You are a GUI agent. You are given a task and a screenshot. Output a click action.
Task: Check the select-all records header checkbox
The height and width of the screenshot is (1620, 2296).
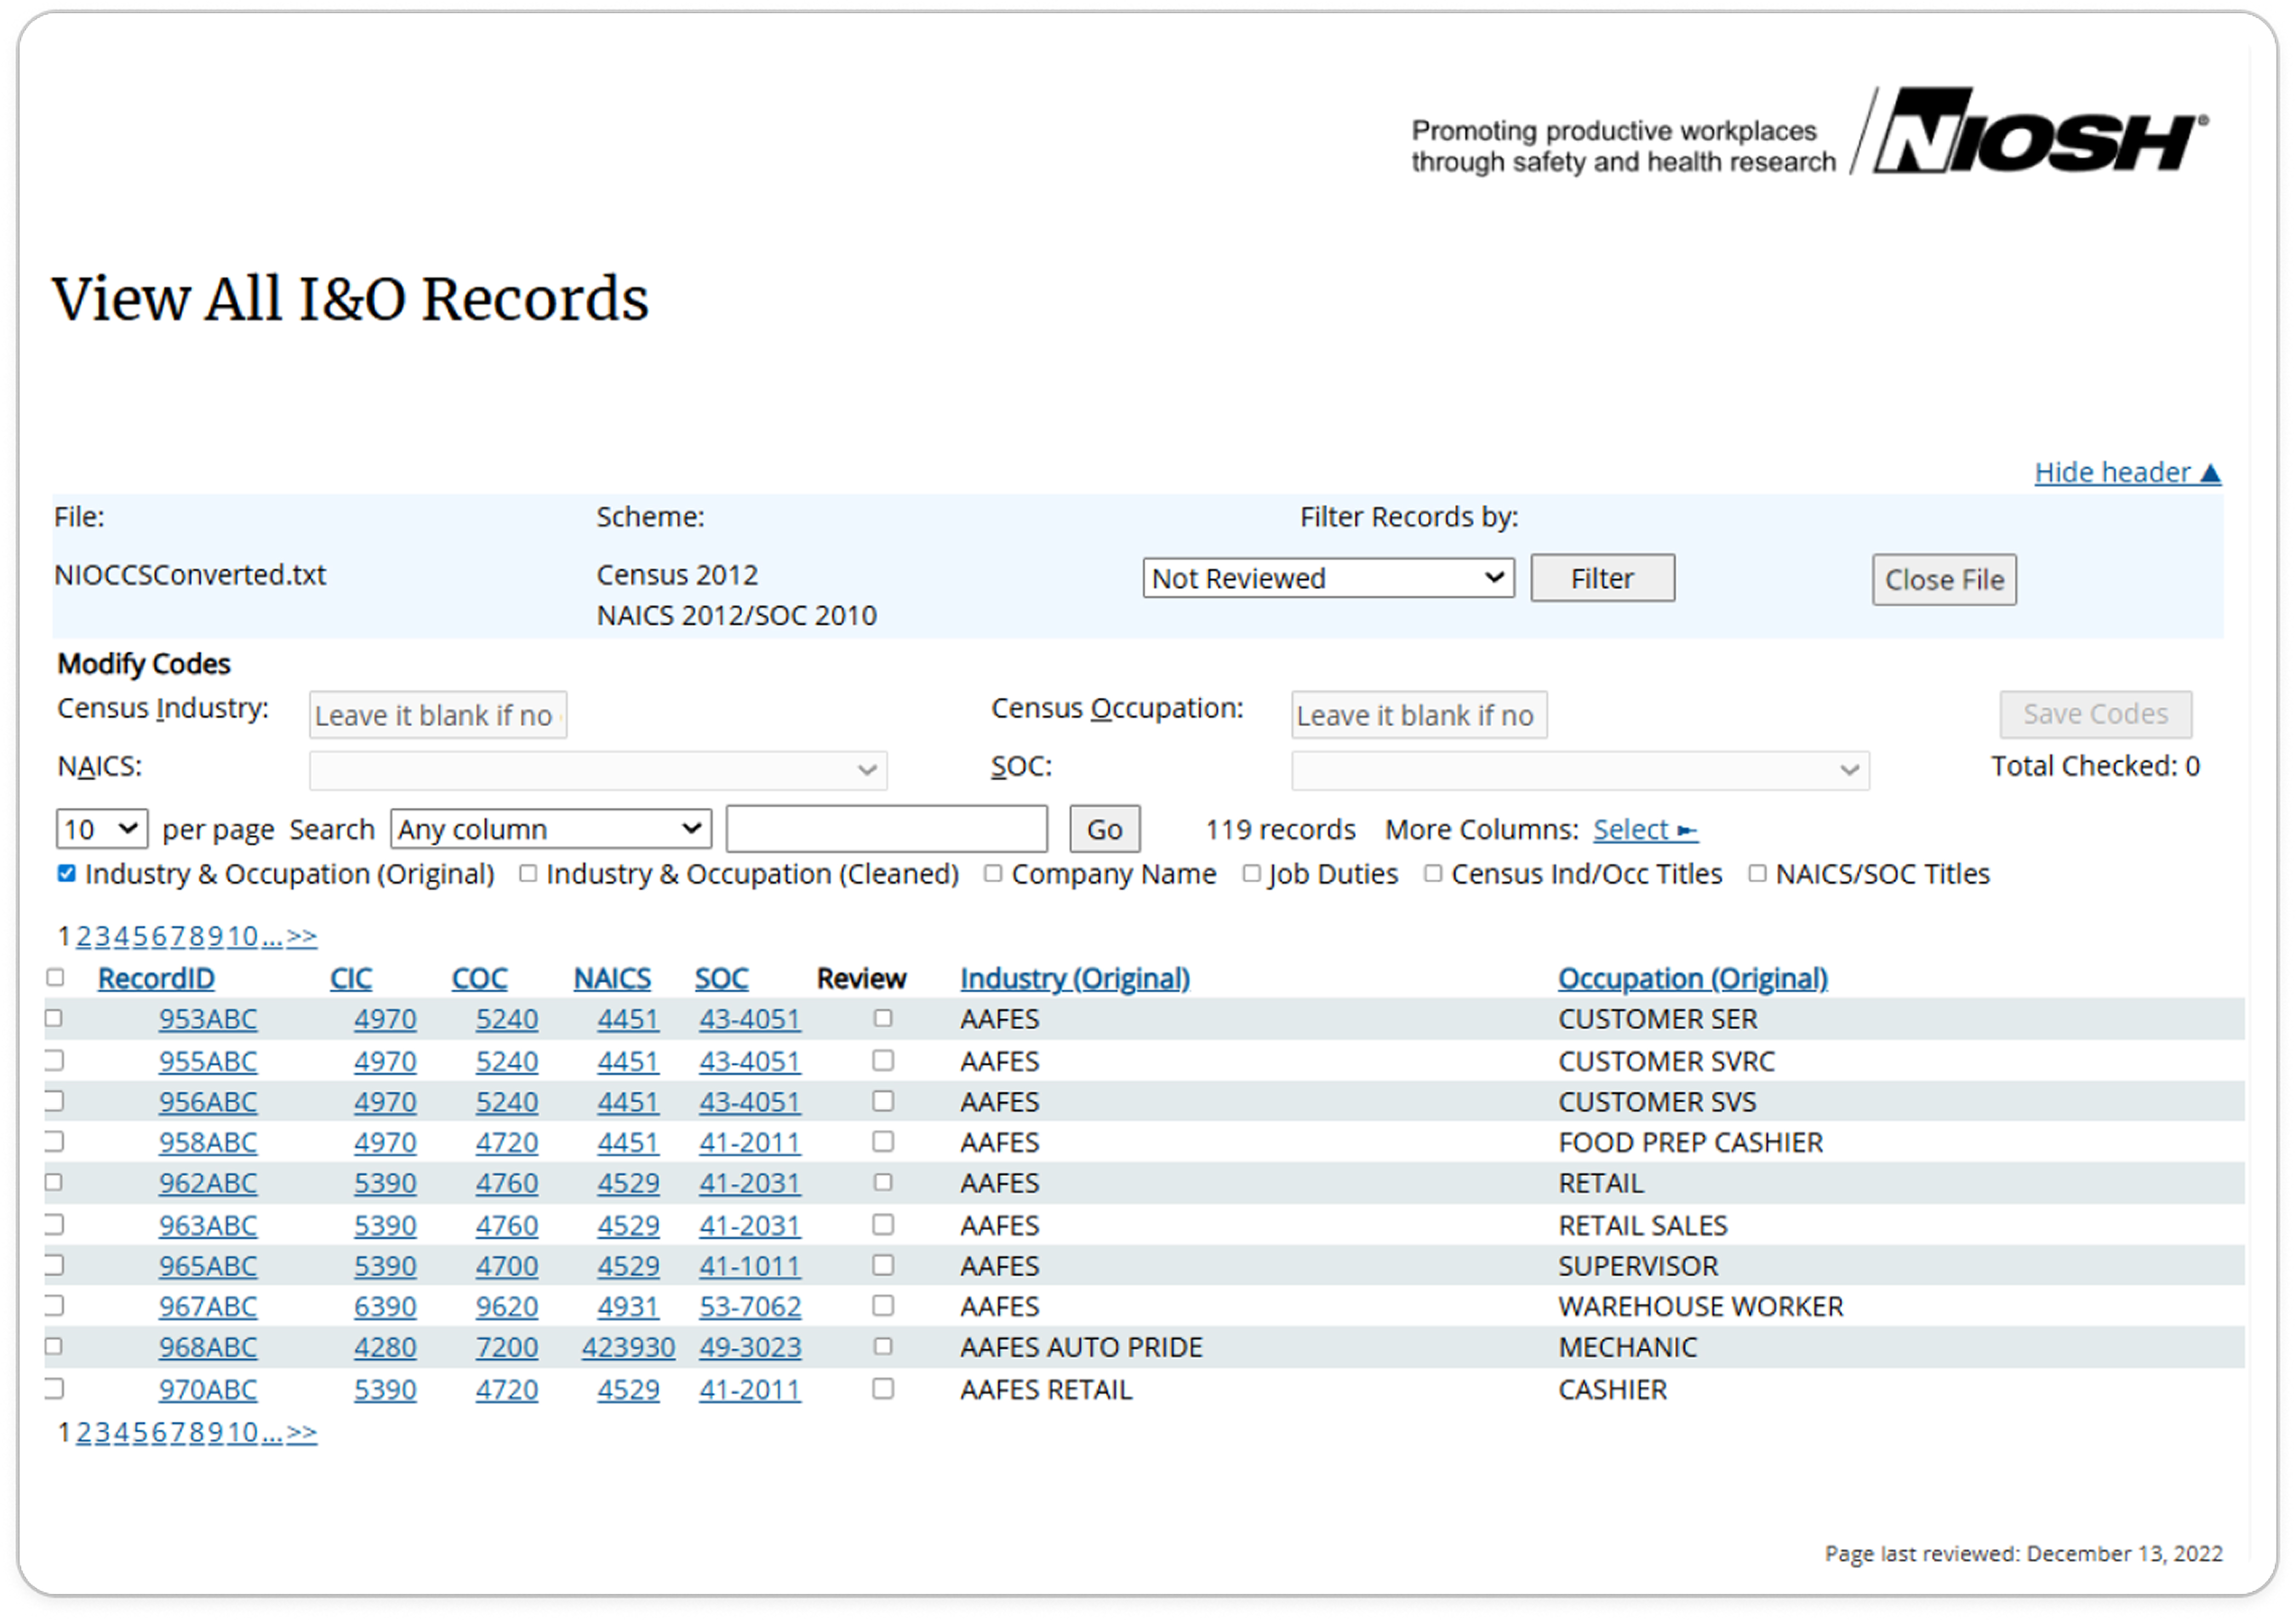(x=55, y=977)
